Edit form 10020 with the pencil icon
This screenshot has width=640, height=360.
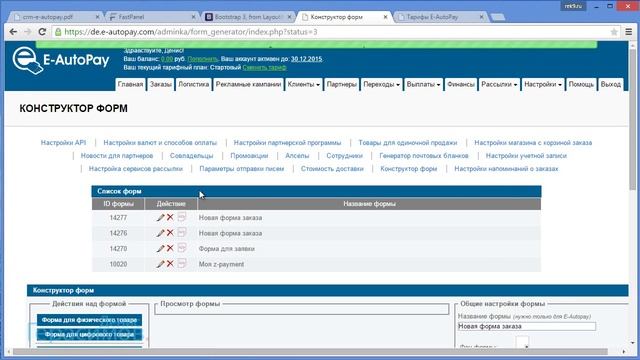click(x=160, y=264)
